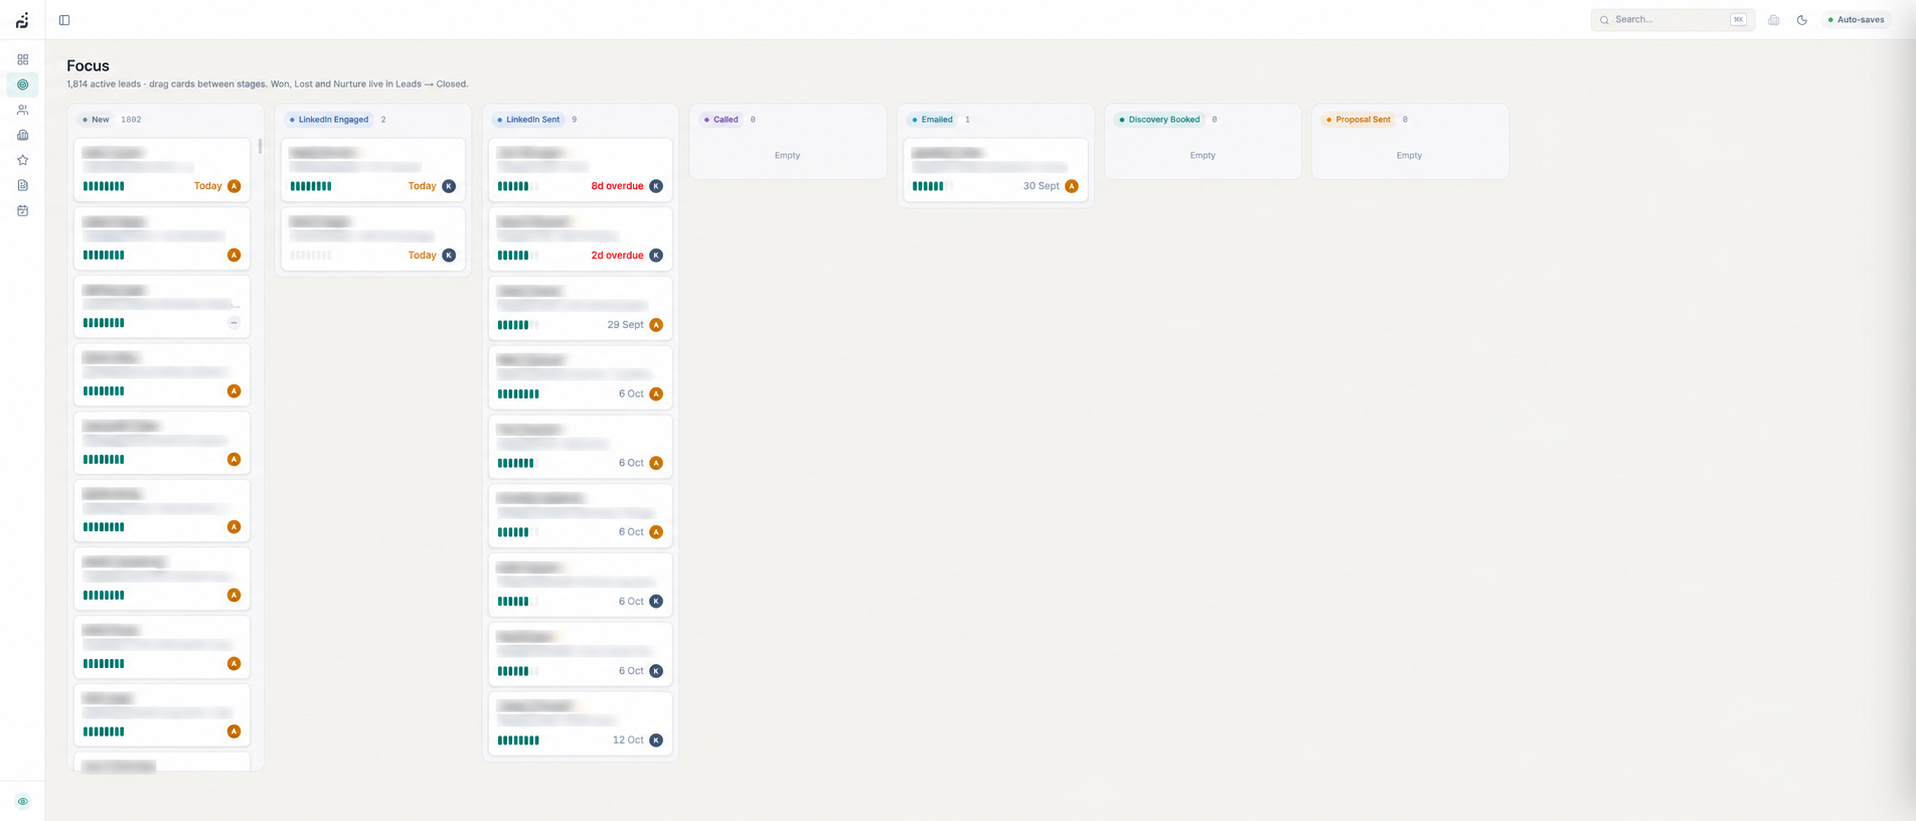Click the New column scrollbar
The image size is (1916, 821).
(x=260, y=147)
